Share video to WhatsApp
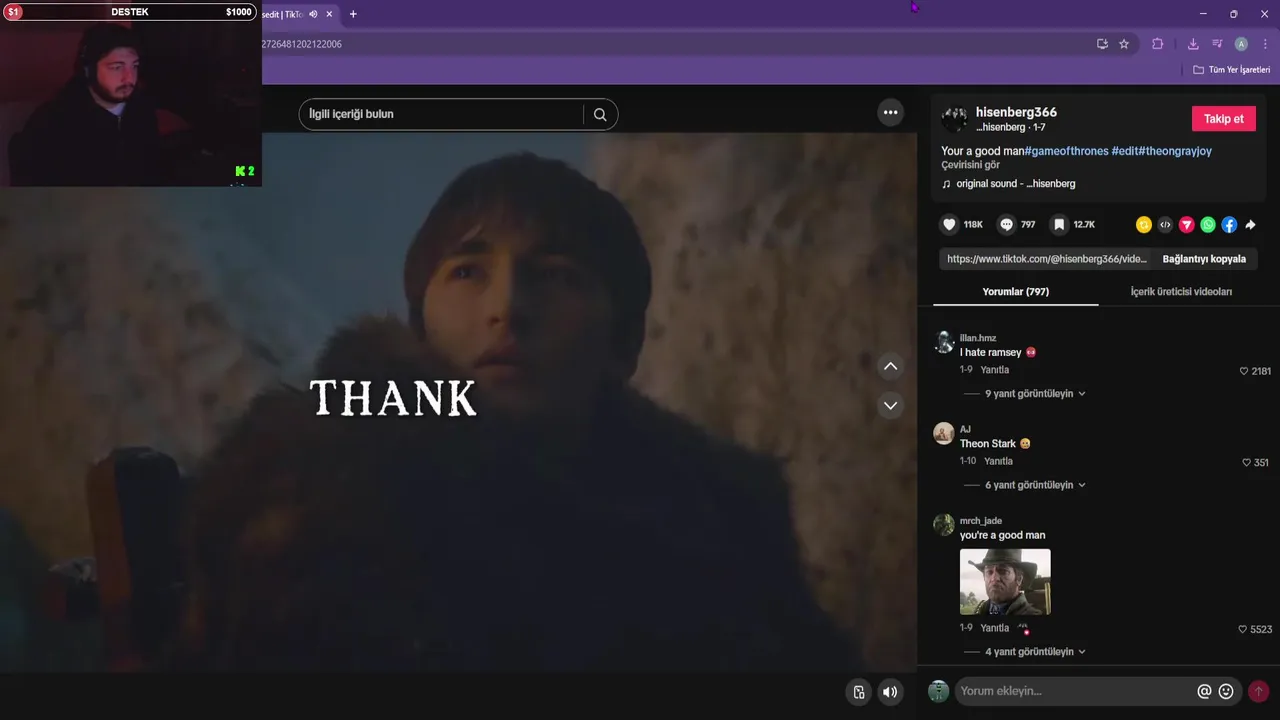 (x=1208, y=225)
